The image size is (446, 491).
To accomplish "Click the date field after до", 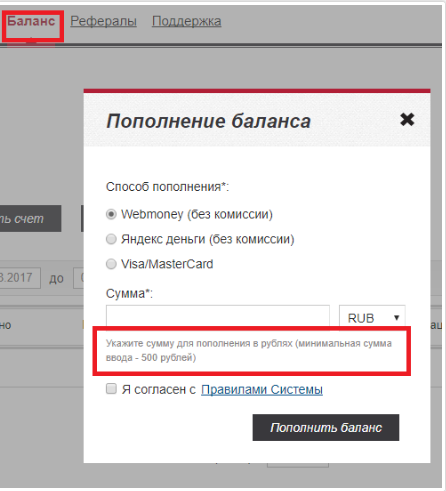I will pos(79,278).
